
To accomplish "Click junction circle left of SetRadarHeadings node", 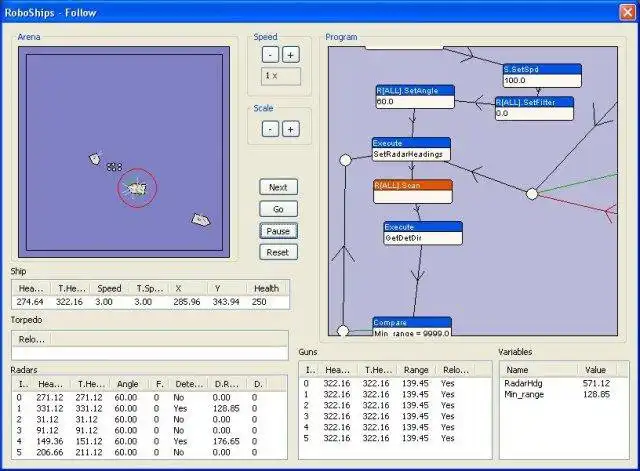I will coord(345,160).
